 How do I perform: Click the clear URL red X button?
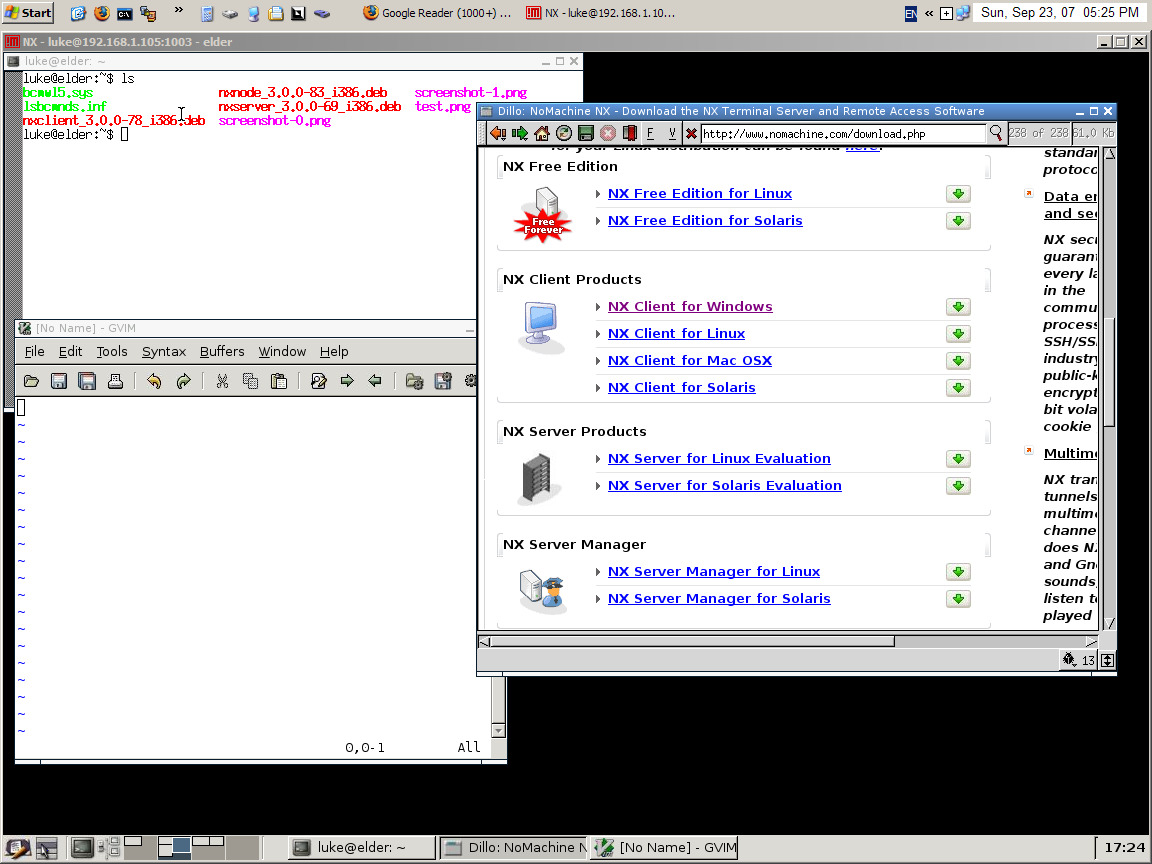coord(691,133)
